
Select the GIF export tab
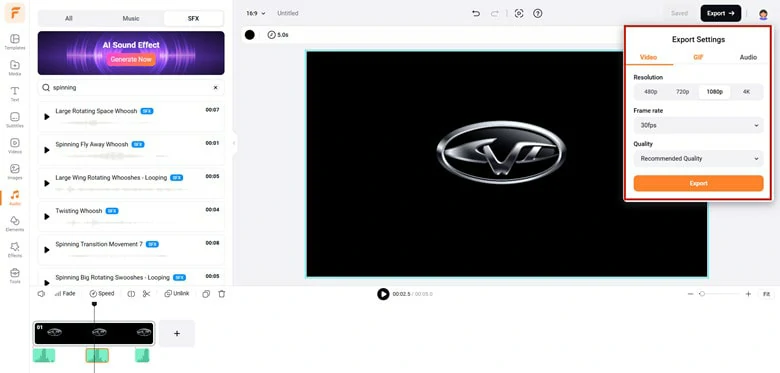pos(698,57)
